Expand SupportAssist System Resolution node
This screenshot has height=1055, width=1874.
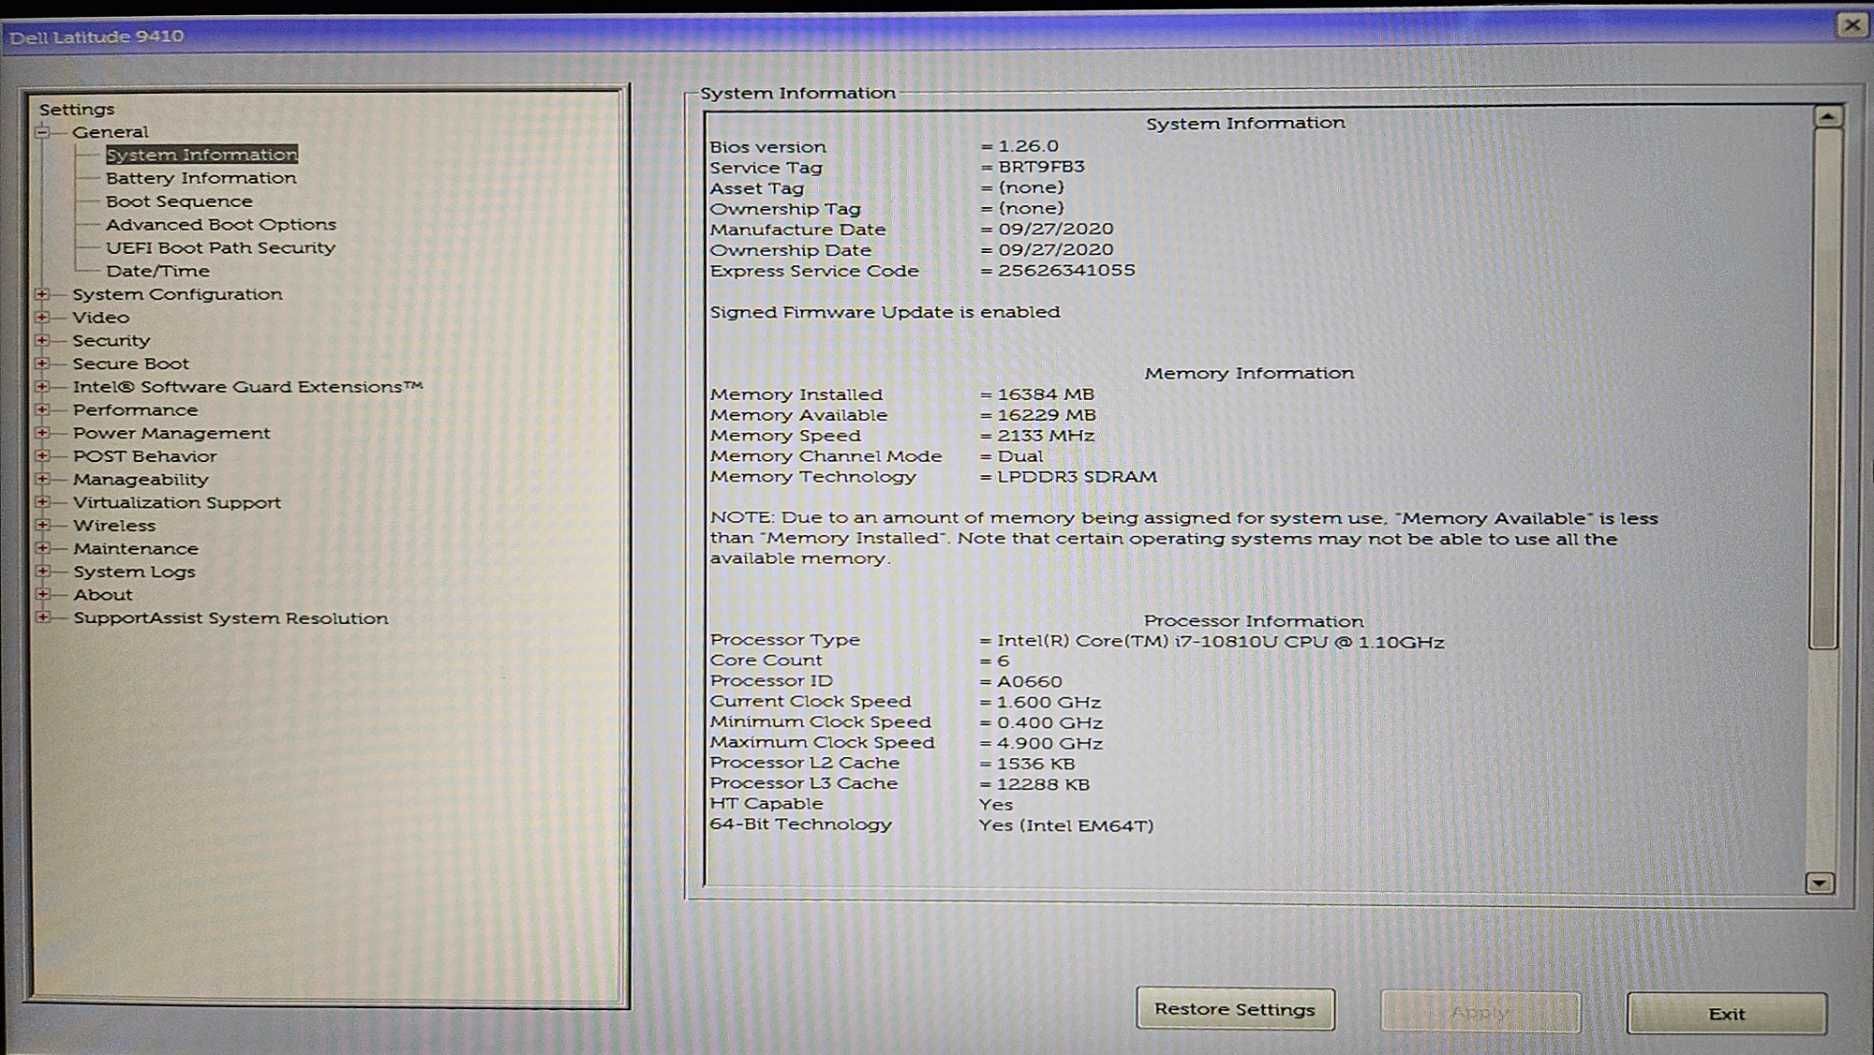click(x=43, y=617)
